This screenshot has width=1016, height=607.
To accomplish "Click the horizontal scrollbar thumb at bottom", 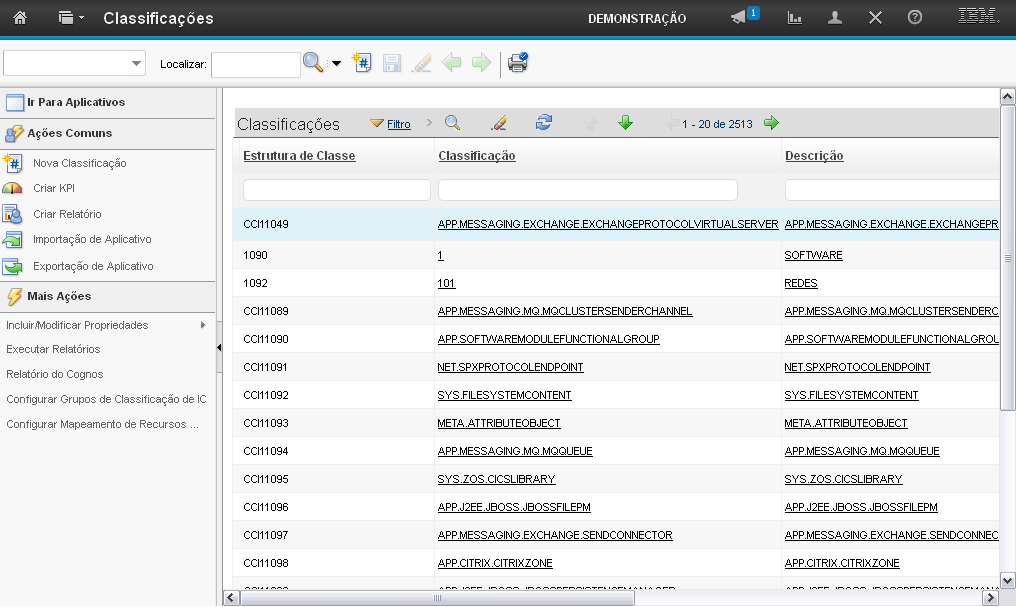I will (436, 597).
